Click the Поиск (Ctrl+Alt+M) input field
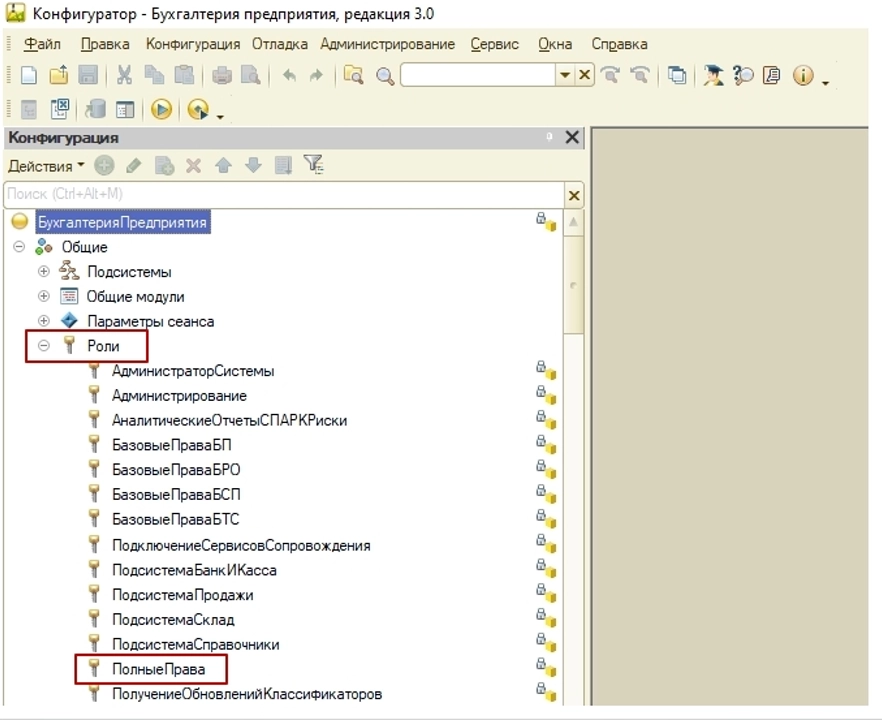The width and height of the screenshot is (882, 720). (284, 195)
